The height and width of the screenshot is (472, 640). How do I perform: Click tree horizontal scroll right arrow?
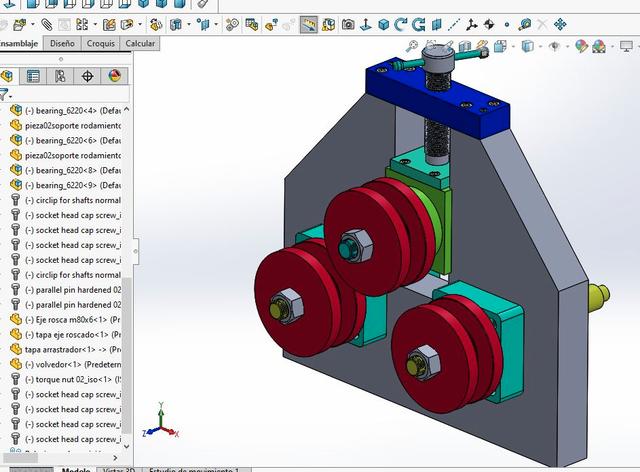coord(116,458)
